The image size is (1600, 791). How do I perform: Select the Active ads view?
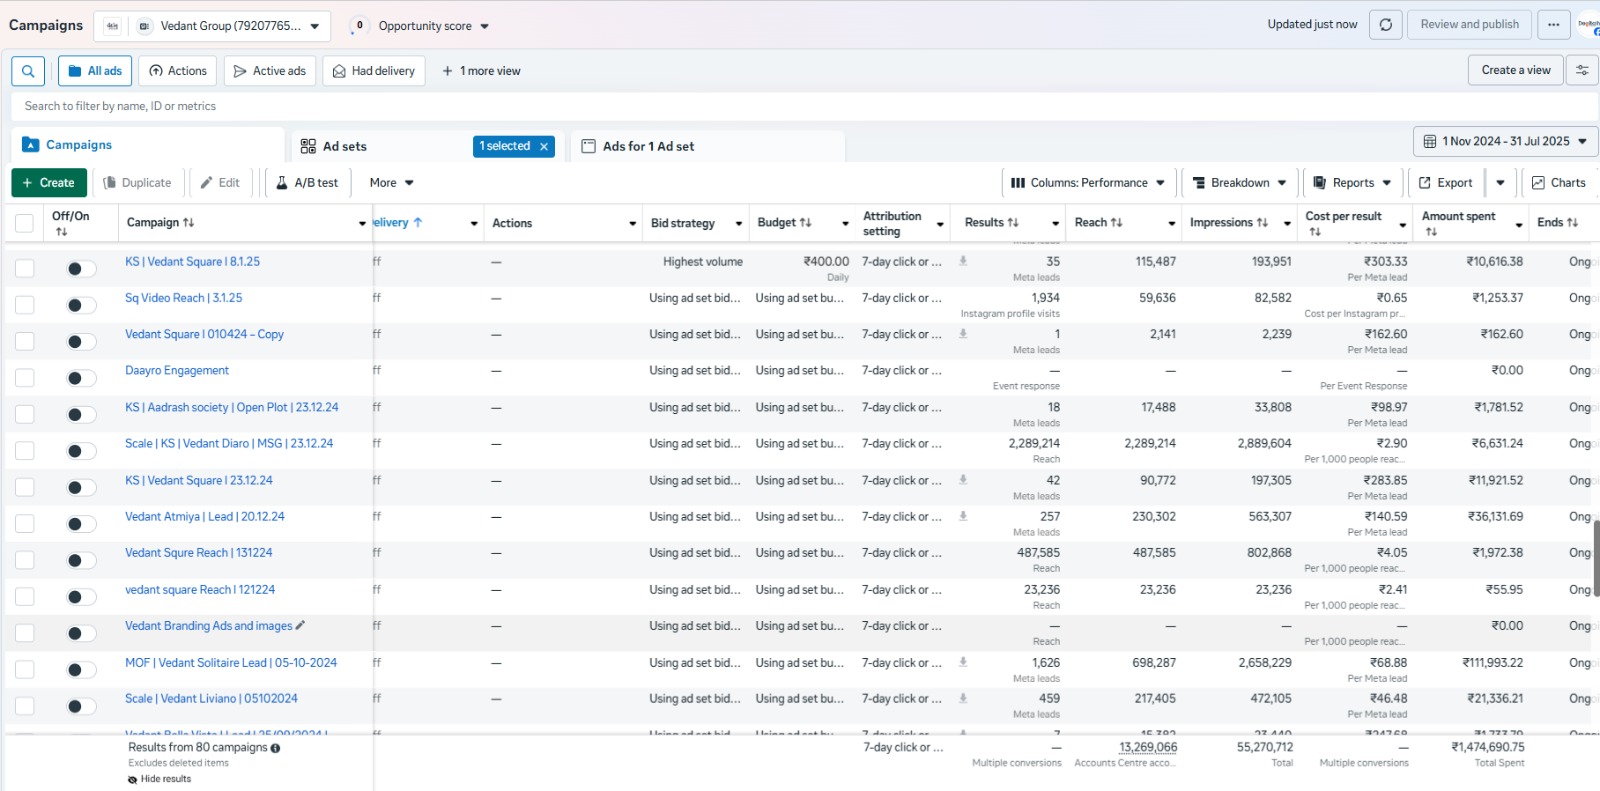pos(269,71)
